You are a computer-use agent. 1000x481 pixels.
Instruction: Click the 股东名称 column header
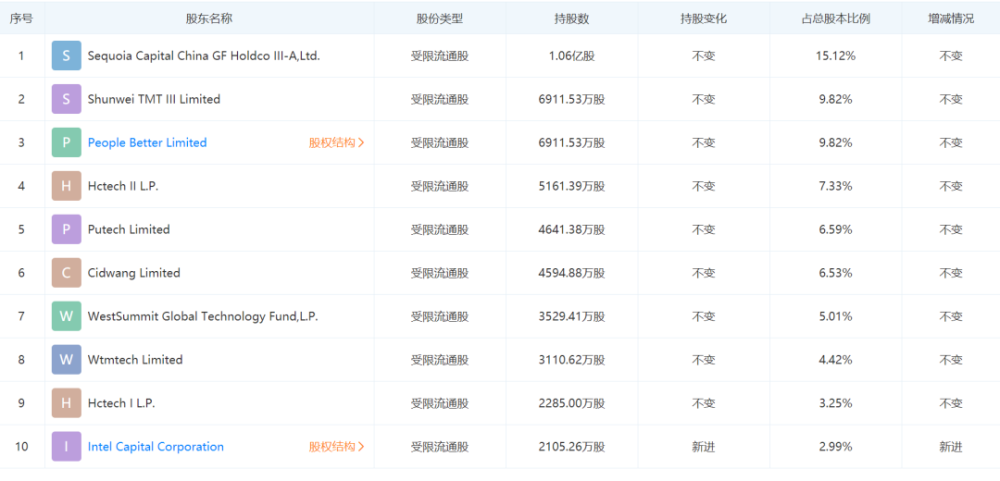point(209,18)
